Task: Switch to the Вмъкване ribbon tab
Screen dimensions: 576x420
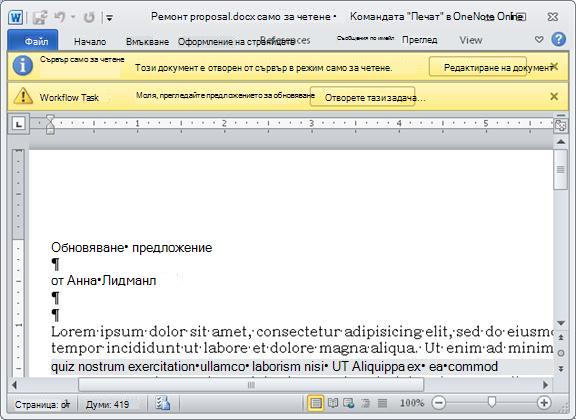Action: pyautogui.click(x=147, y=42)
